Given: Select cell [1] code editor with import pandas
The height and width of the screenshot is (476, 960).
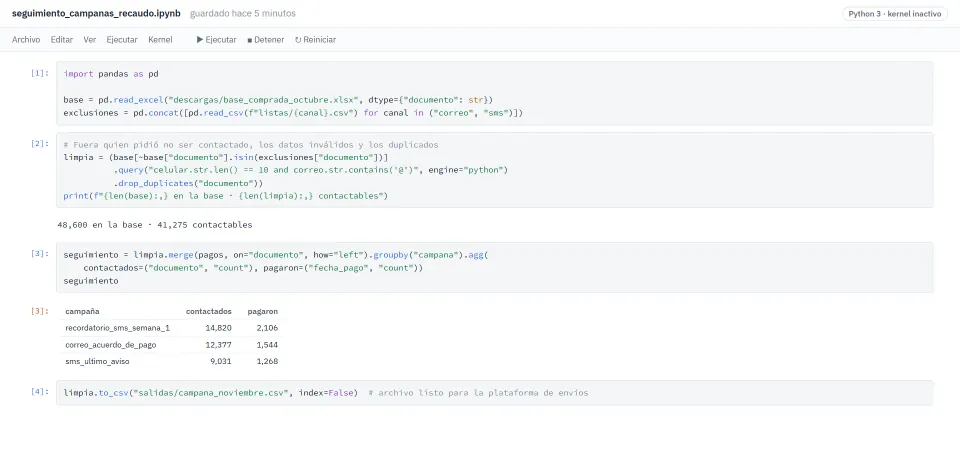Looking at the screenshot, I should click(495, 93).
